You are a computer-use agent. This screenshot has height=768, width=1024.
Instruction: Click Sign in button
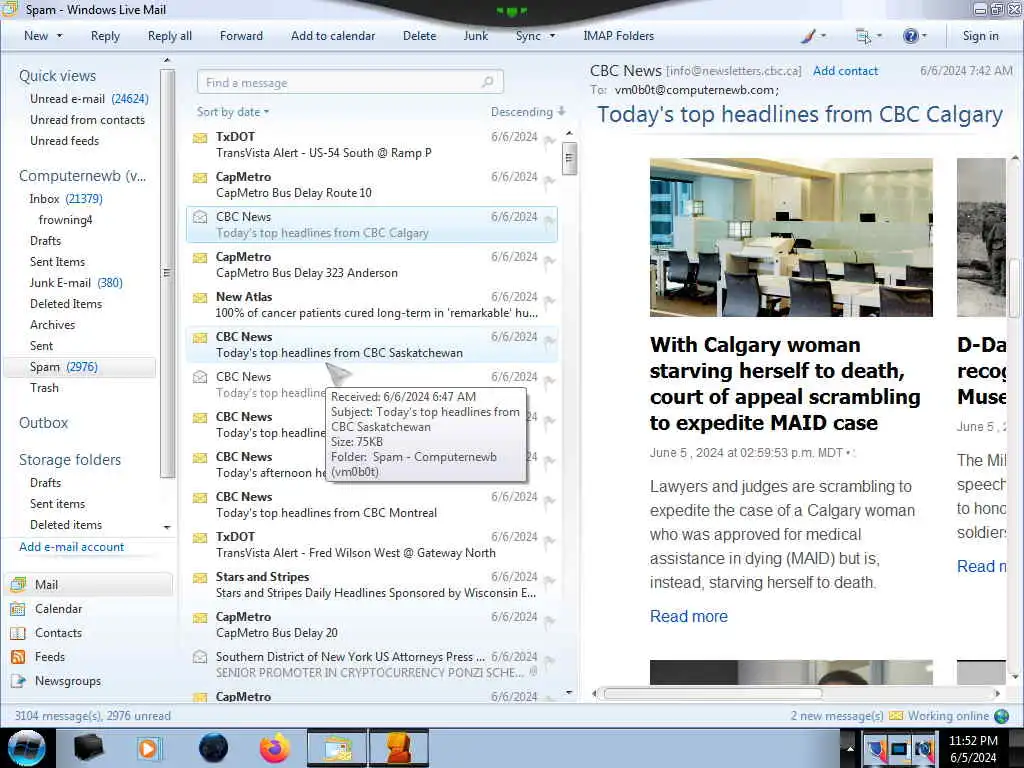980,36
